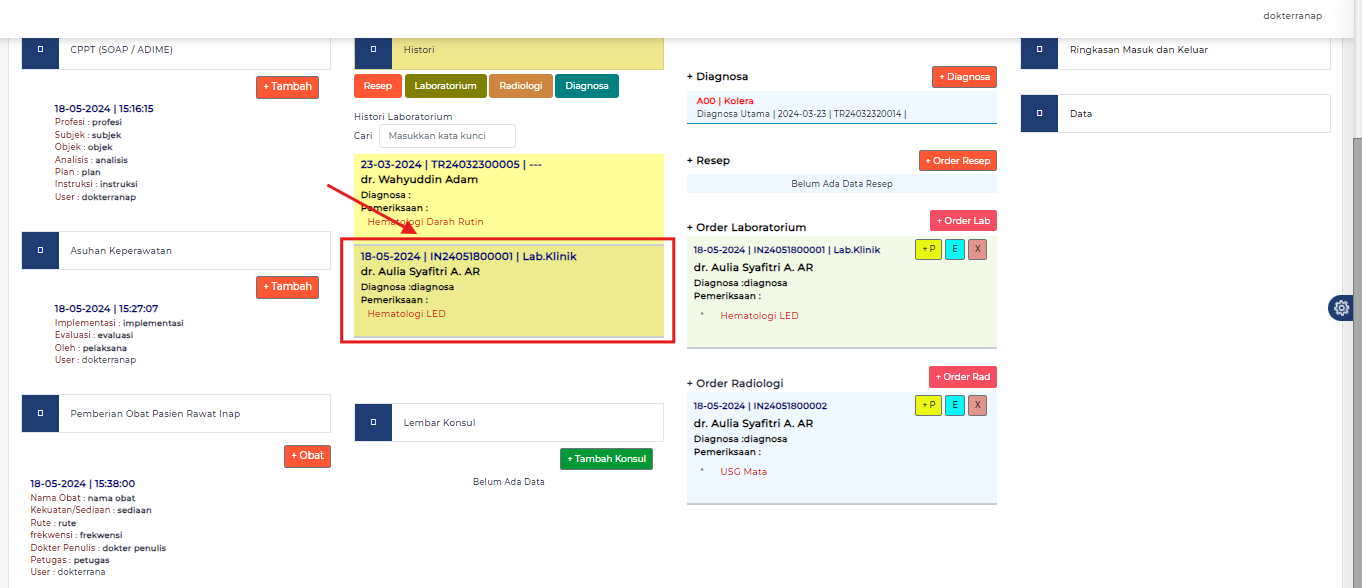Type in the Masukkan kata kunci search field
Viewport: 1362px width, 588px height.
(447, 136)
